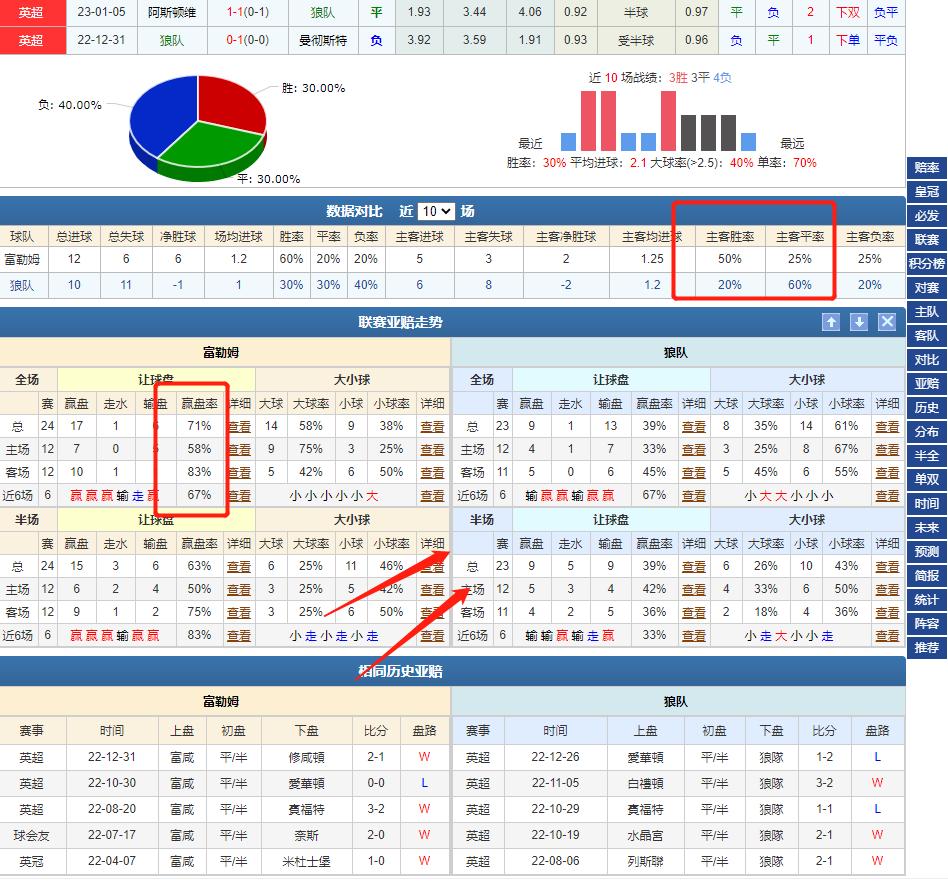
Task: Open 查看 for 狼队 full-time handicap 客场 row
Action: [693, 472]
